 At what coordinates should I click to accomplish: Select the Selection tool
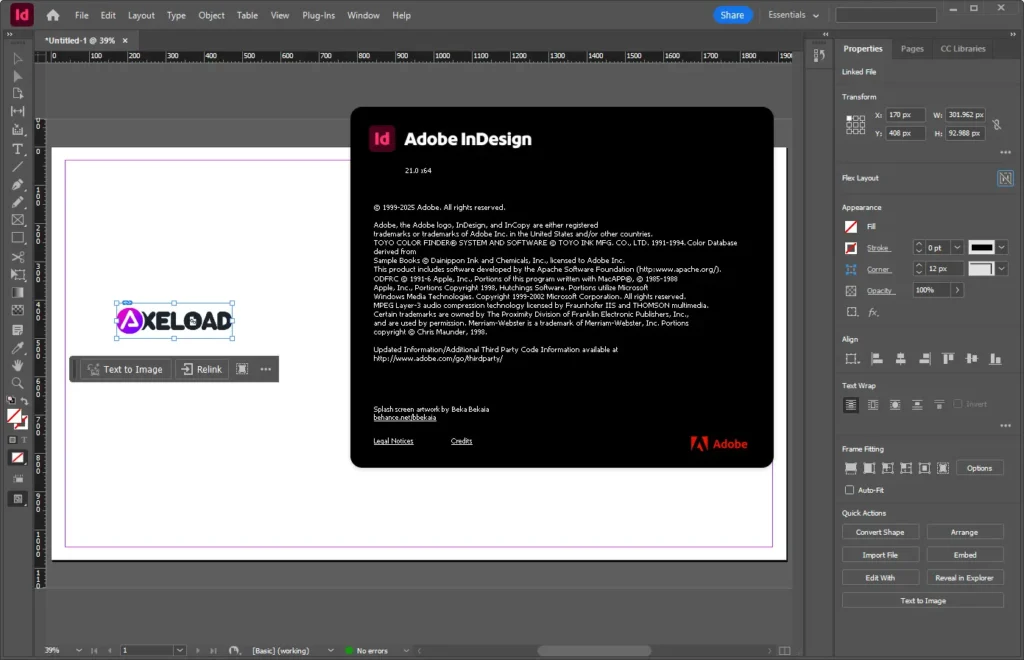point(17,60)
